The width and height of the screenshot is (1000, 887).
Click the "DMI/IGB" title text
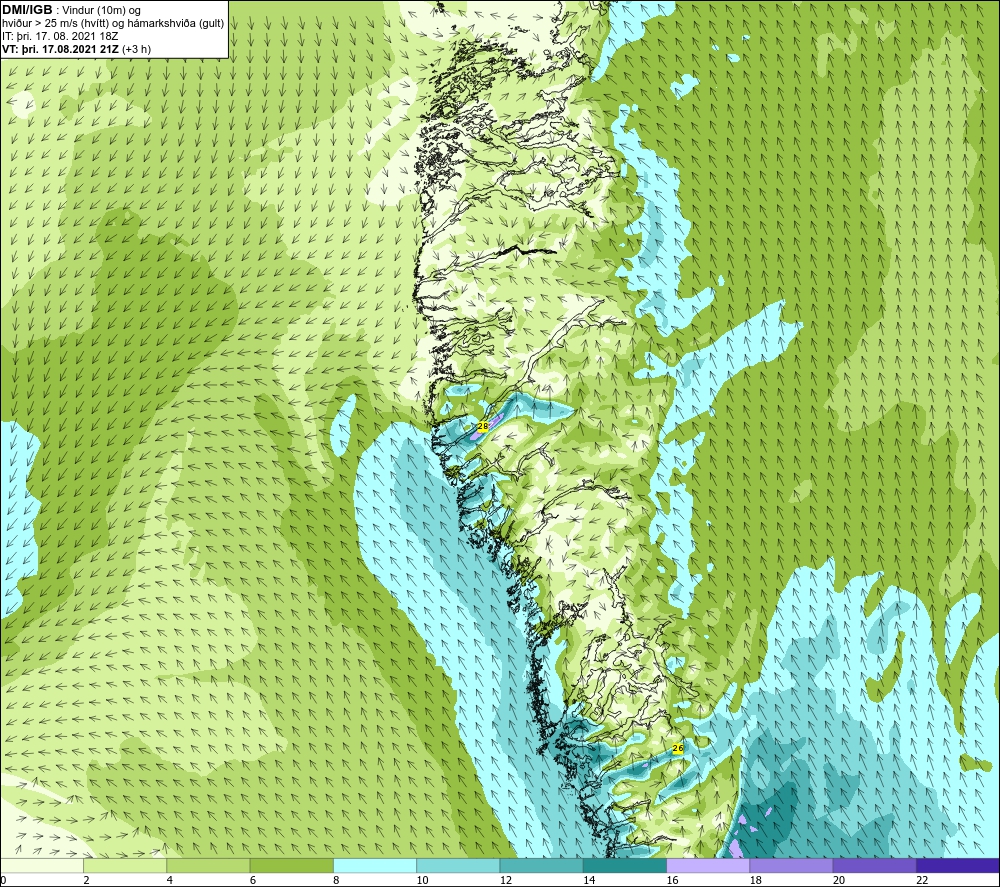click(x=27, y=10)
